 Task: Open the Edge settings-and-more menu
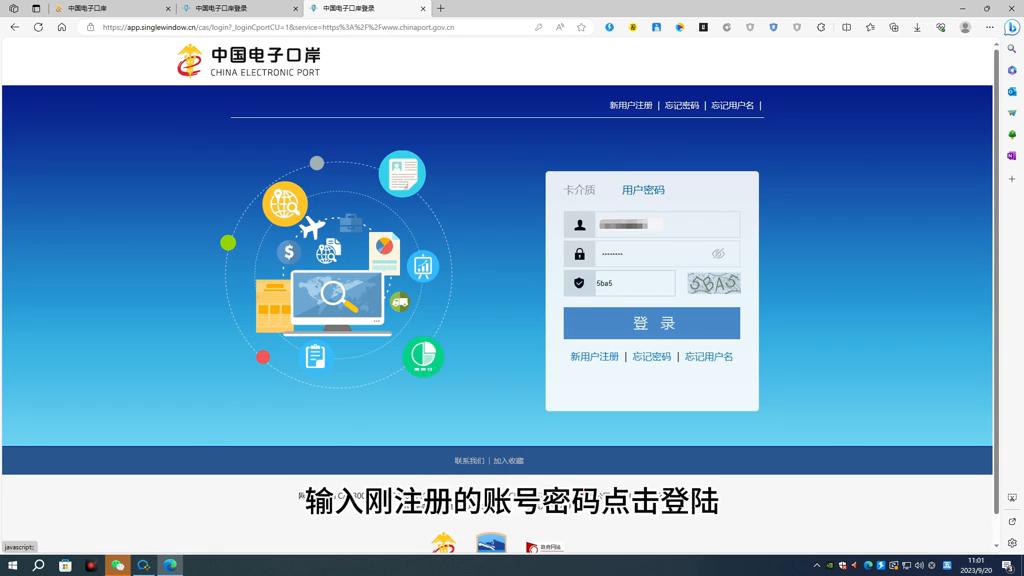pyautogui.click(x=990, y=27)
